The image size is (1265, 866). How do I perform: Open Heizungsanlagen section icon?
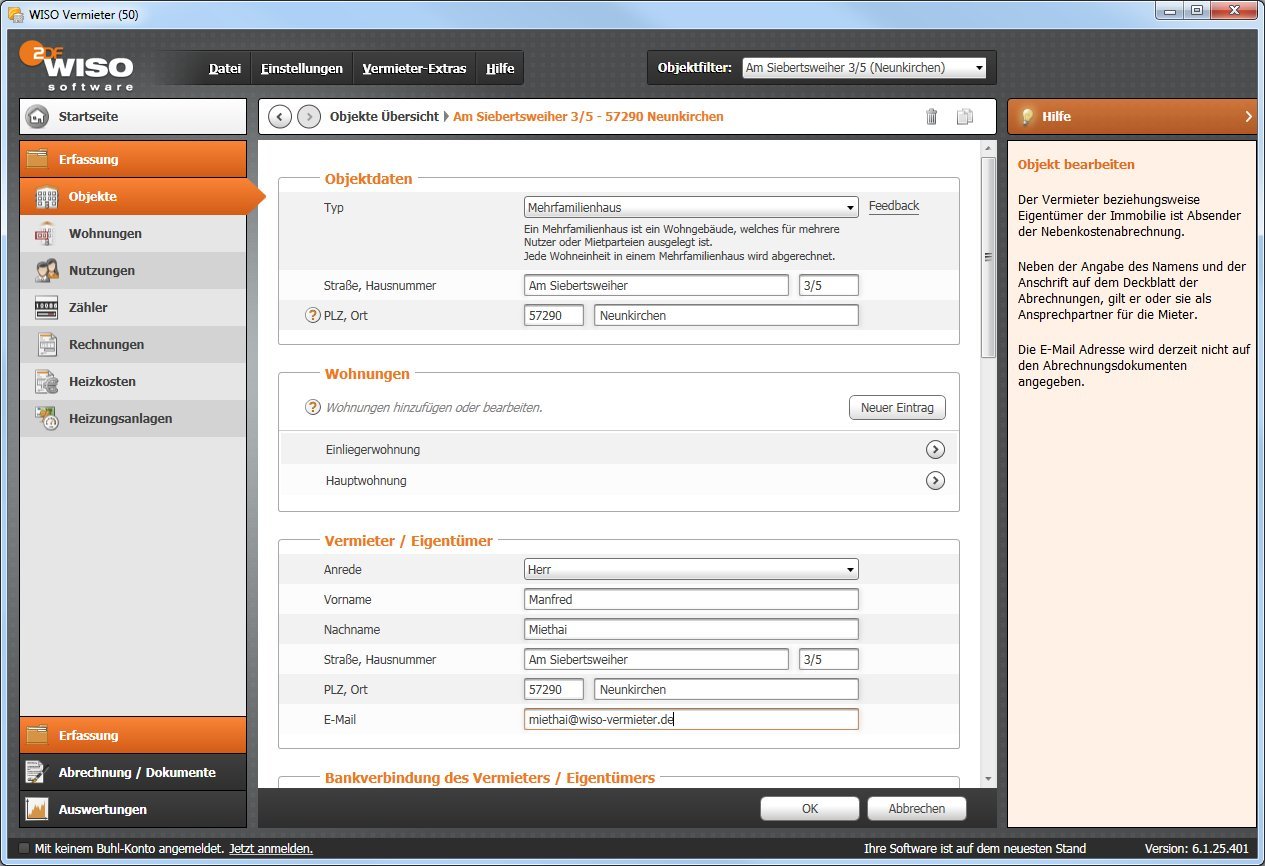[x=47, y=418]
